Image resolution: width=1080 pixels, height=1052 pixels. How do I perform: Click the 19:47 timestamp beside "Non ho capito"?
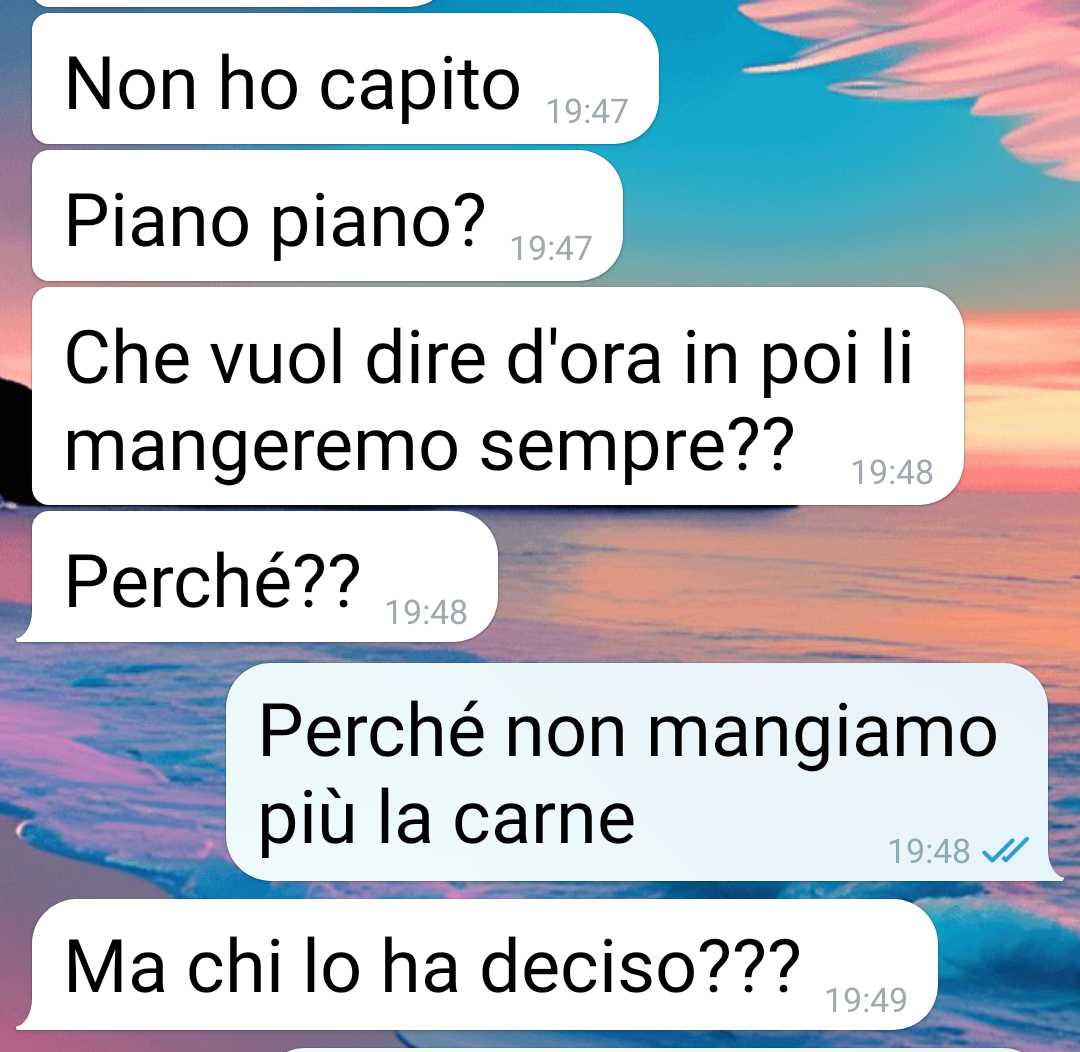point(587,112)
